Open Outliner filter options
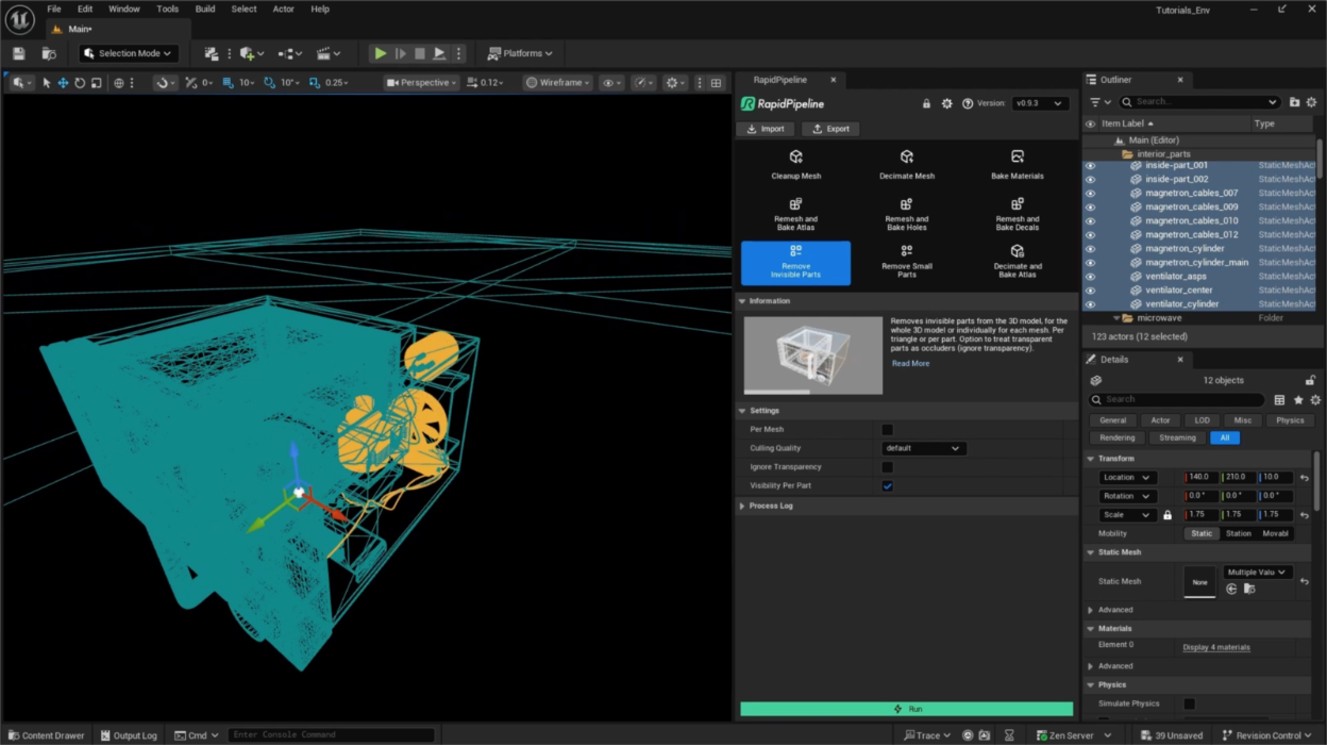The height and width of the screenshot is (745, 1327). [x=1099, y=102]
